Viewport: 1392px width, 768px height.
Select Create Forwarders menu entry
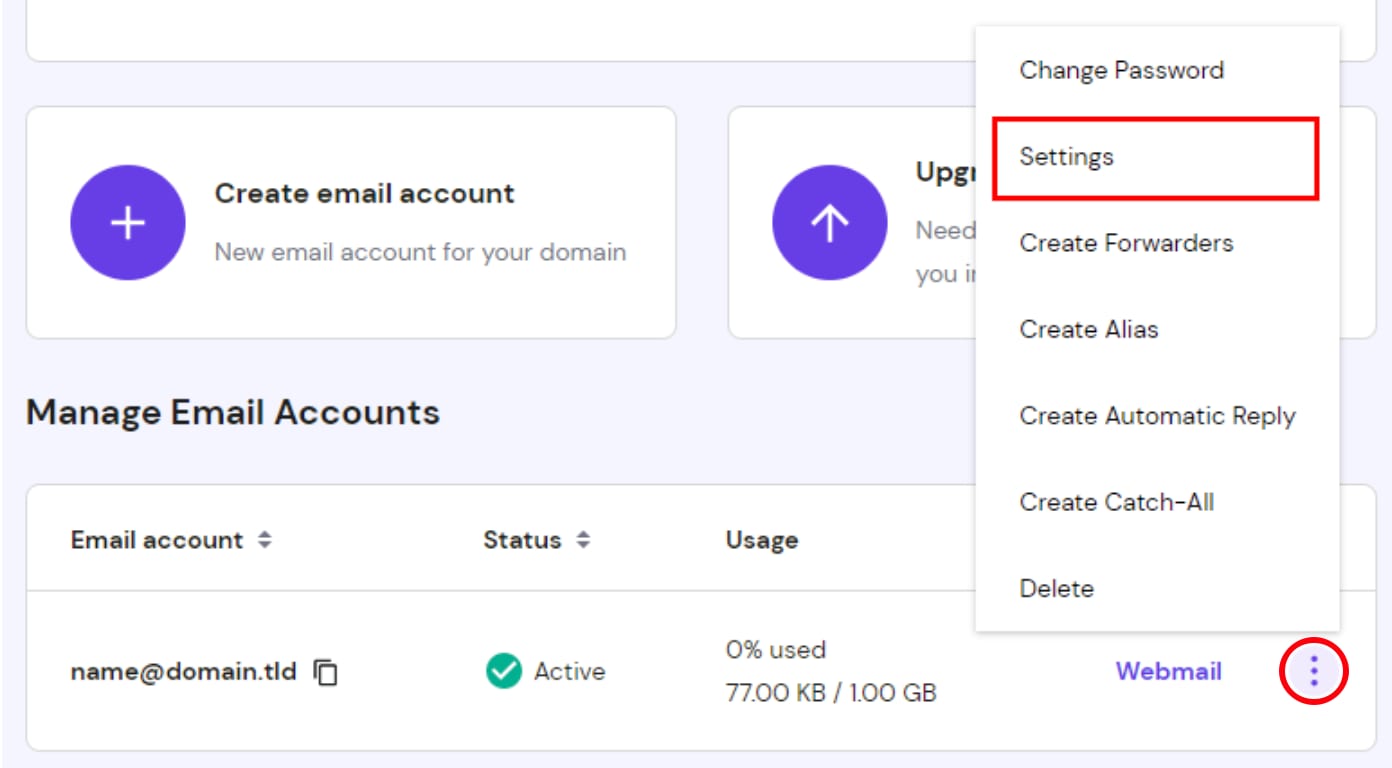click(x=1126, y=243)
